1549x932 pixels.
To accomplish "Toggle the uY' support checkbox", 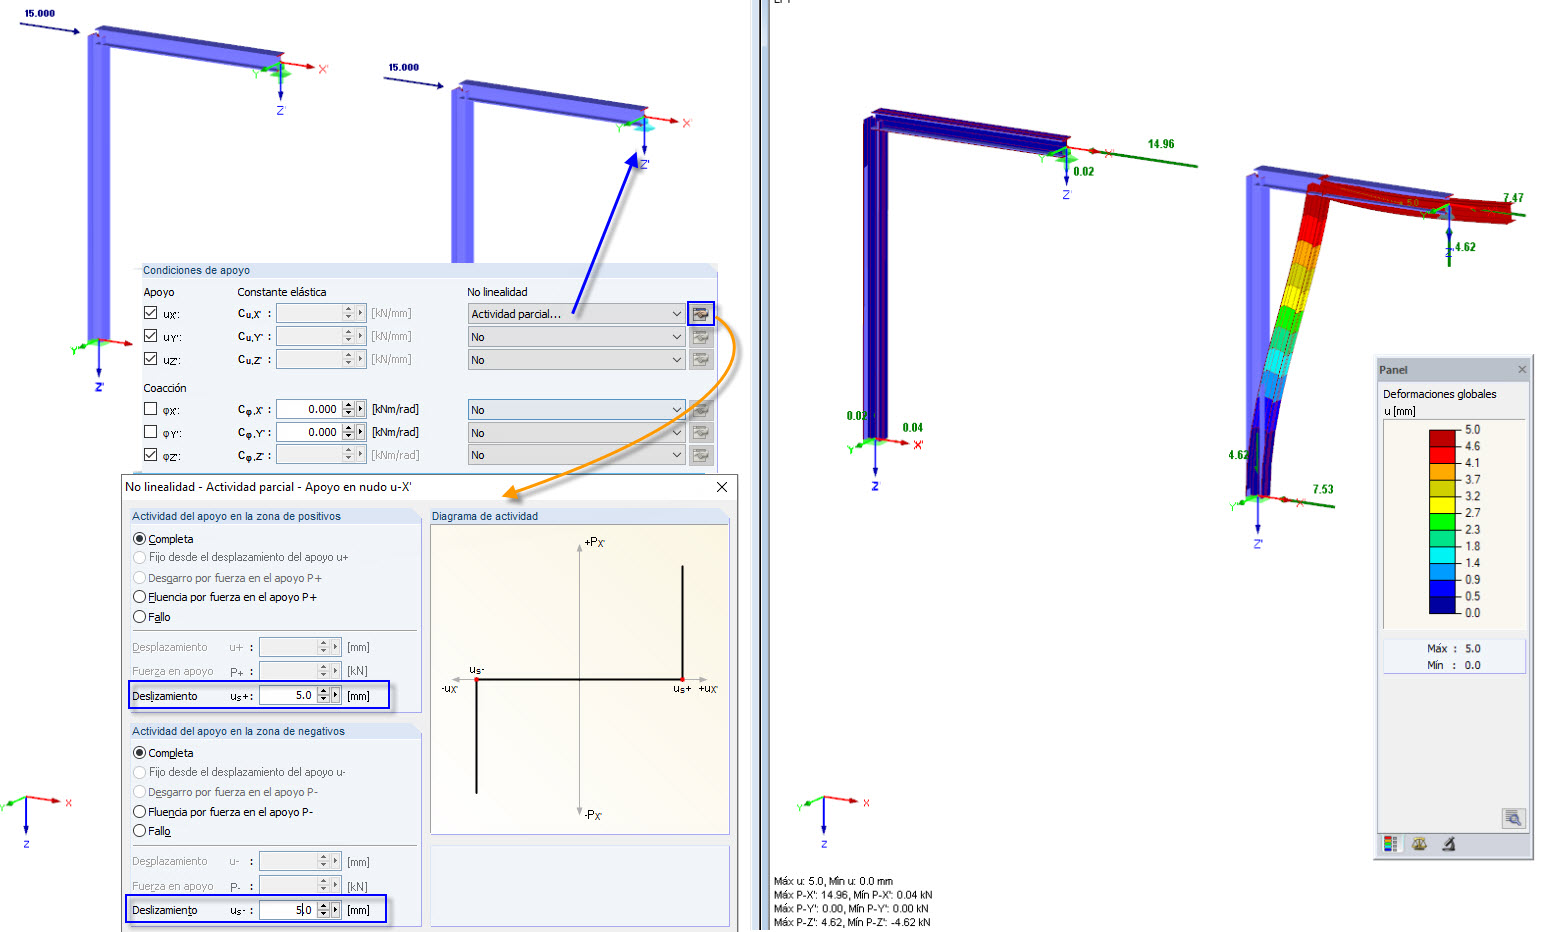I will tap(151, 336).
